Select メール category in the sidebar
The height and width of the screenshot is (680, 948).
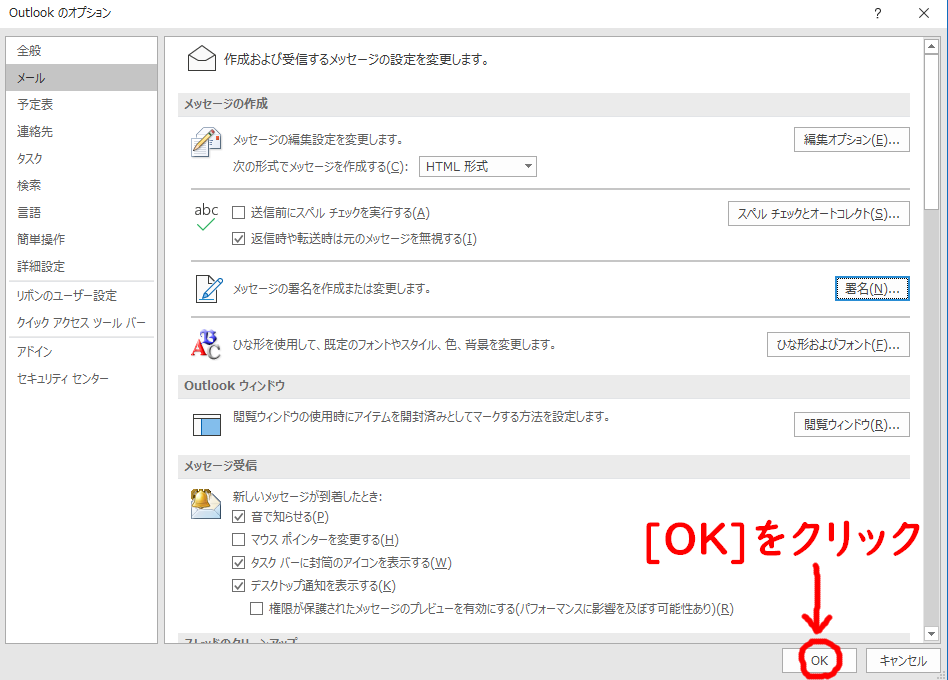click(82, 78)
